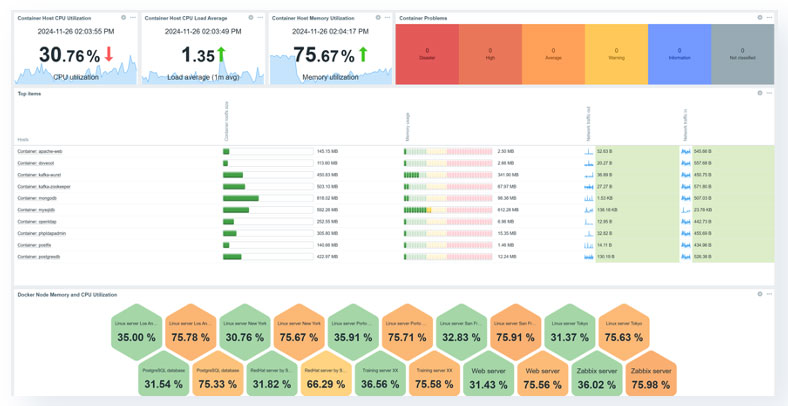Click the yellow Warning severity tile
The width and height of the screenshot is (788, 406).
coord(616,54)
